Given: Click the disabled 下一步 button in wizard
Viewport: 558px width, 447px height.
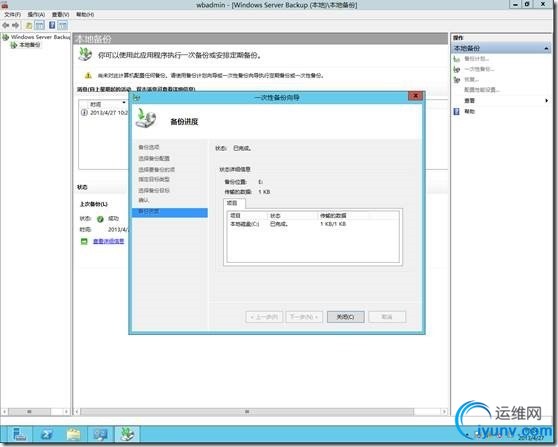Looking at the screenshot, I should coord(304,317).
